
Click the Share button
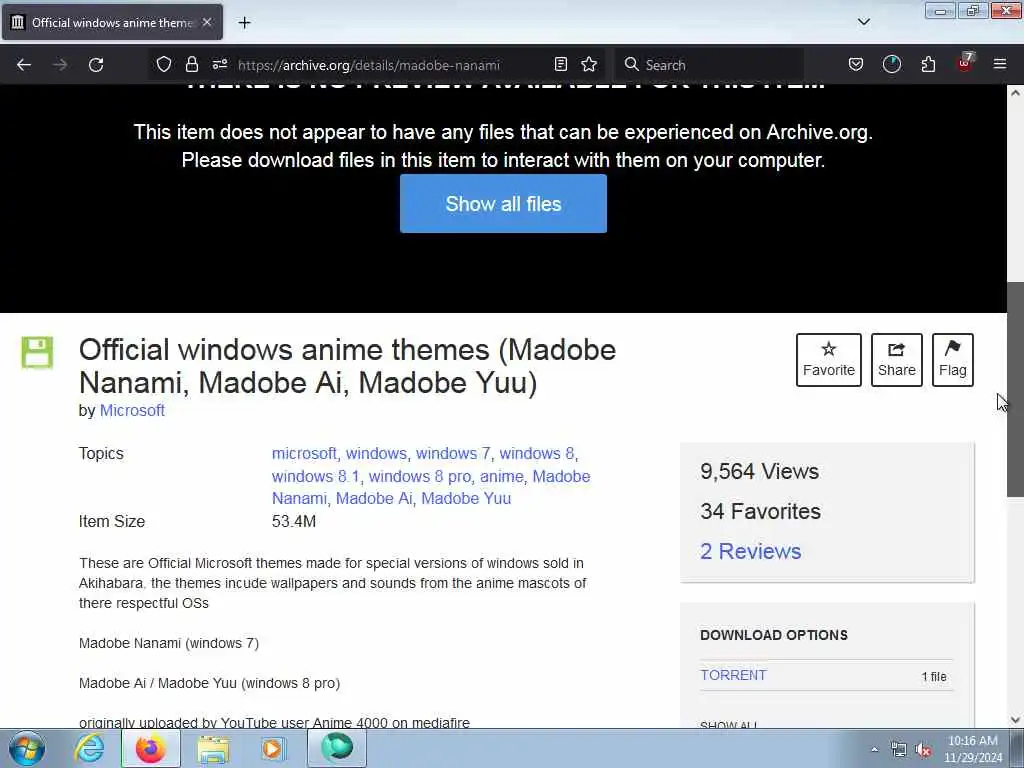[x=897, y=360]
